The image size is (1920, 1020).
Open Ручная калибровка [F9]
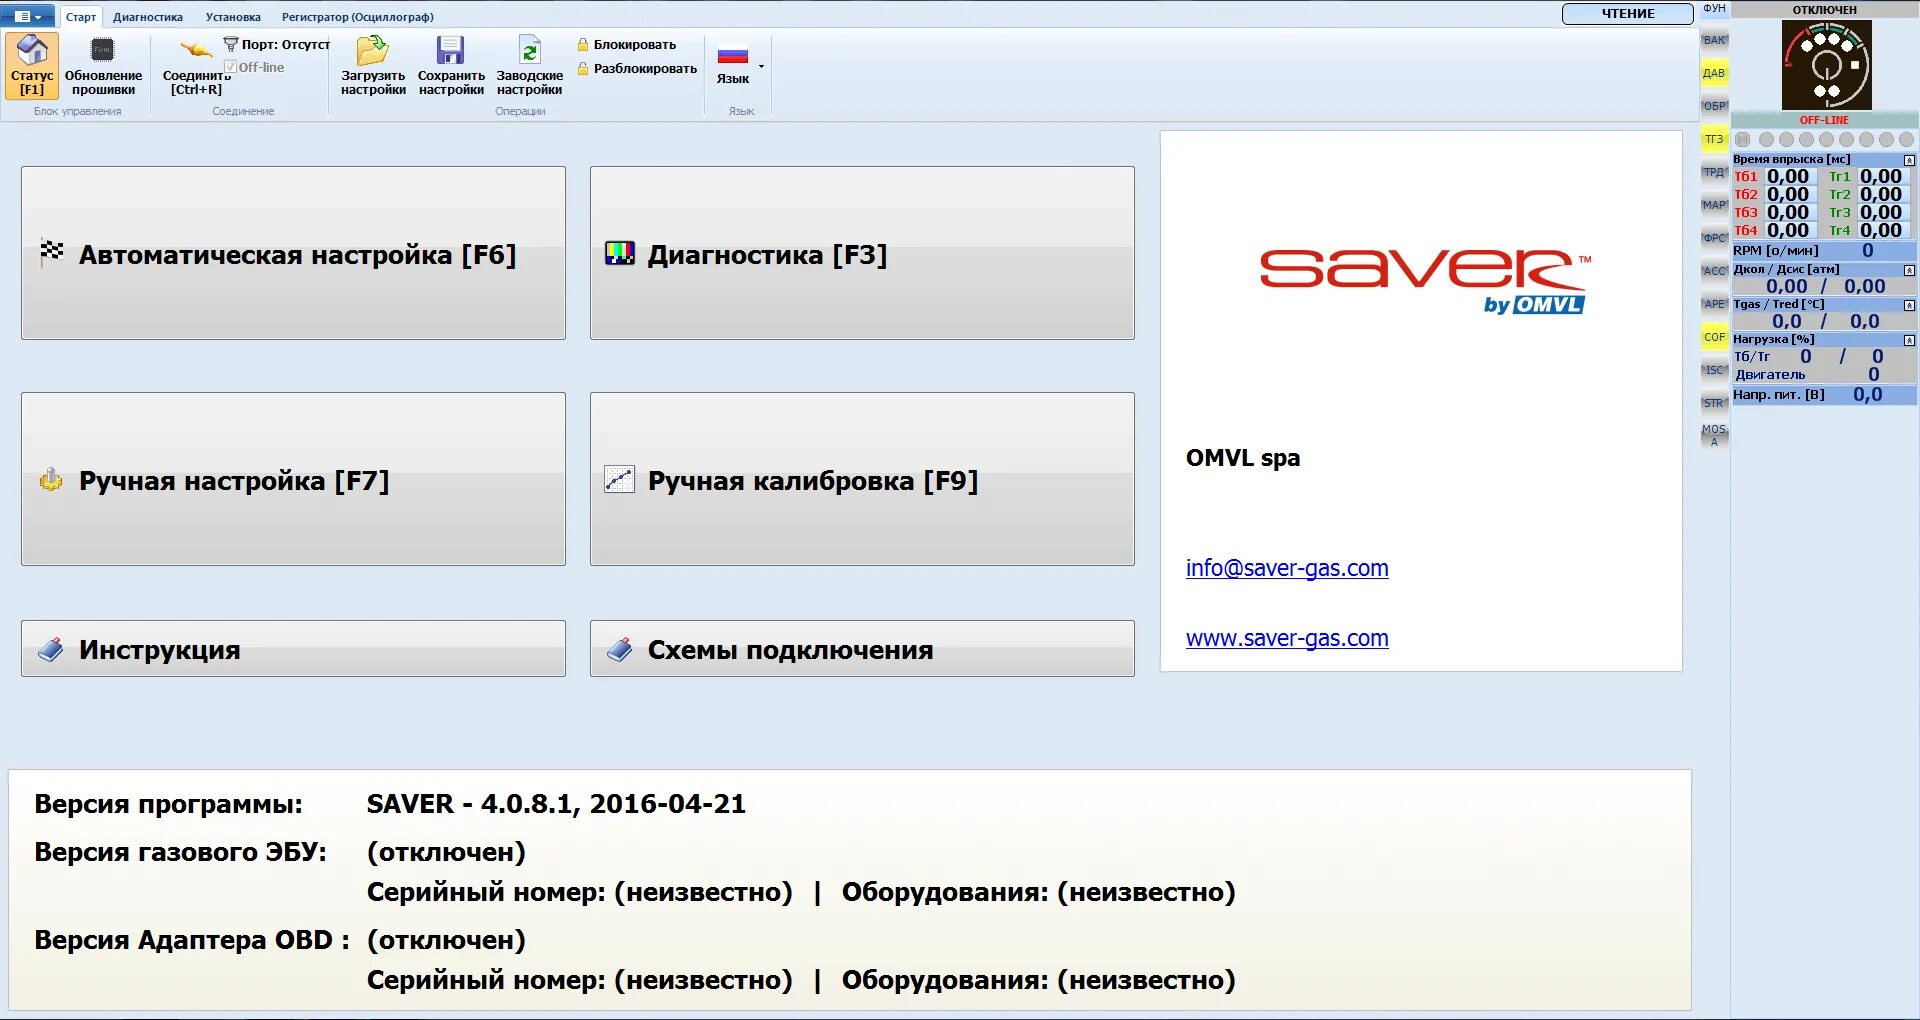coord(862,479)
